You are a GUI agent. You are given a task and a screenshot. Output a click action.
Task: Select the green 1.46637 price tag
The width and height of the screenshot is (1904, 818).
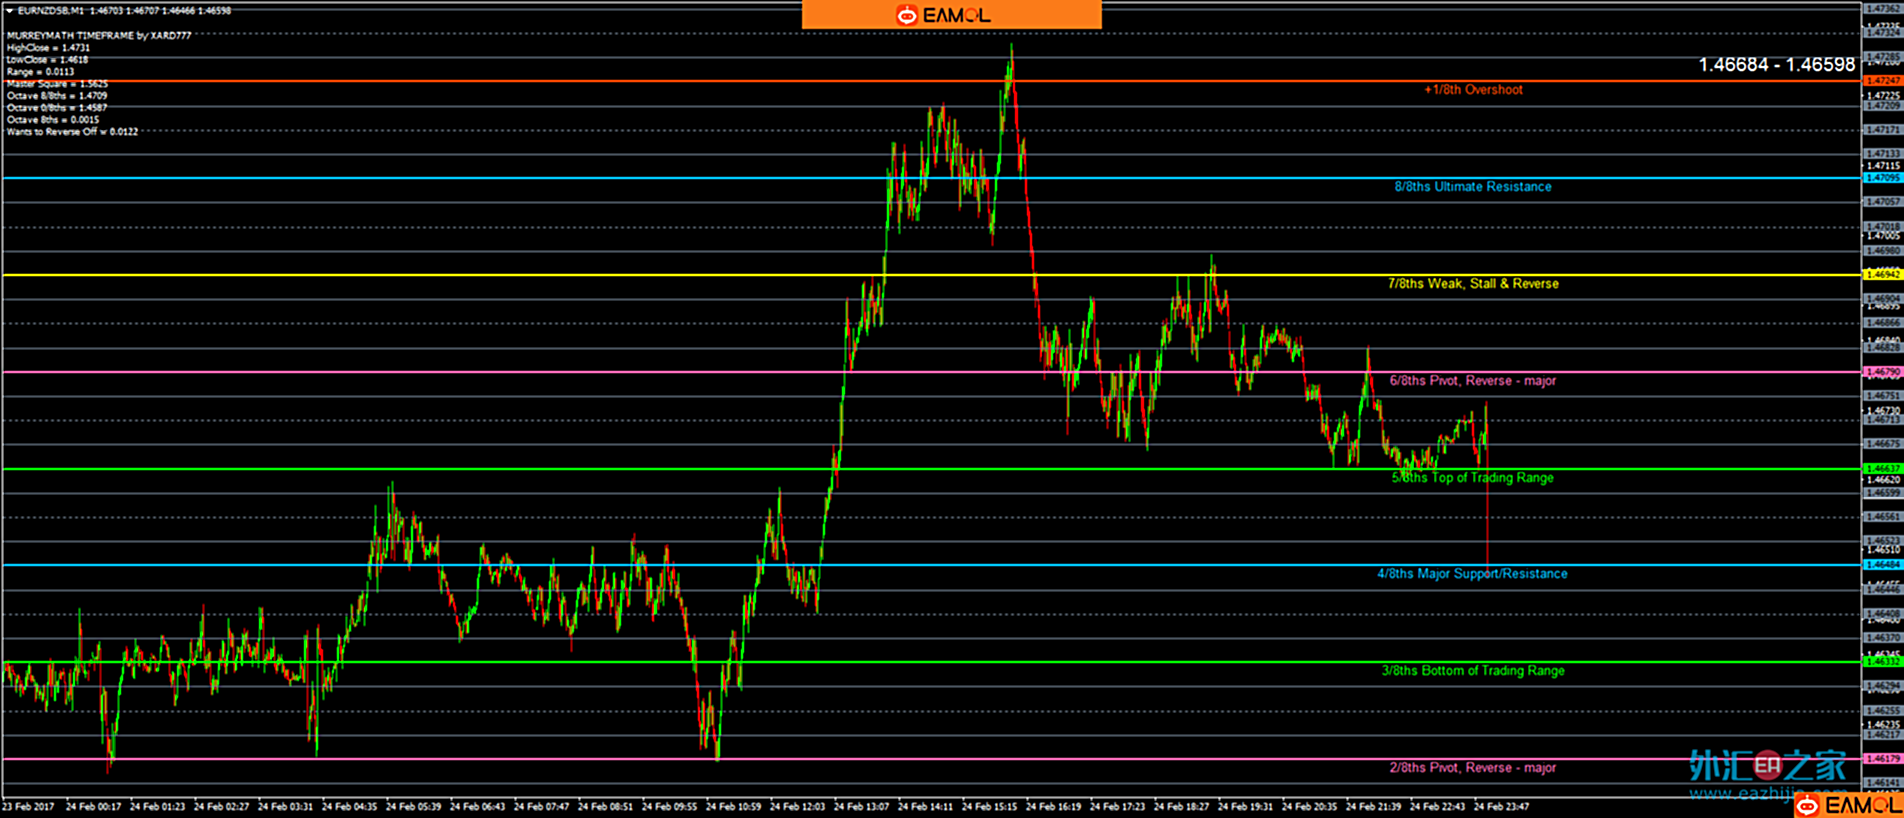pos(1883,469)
